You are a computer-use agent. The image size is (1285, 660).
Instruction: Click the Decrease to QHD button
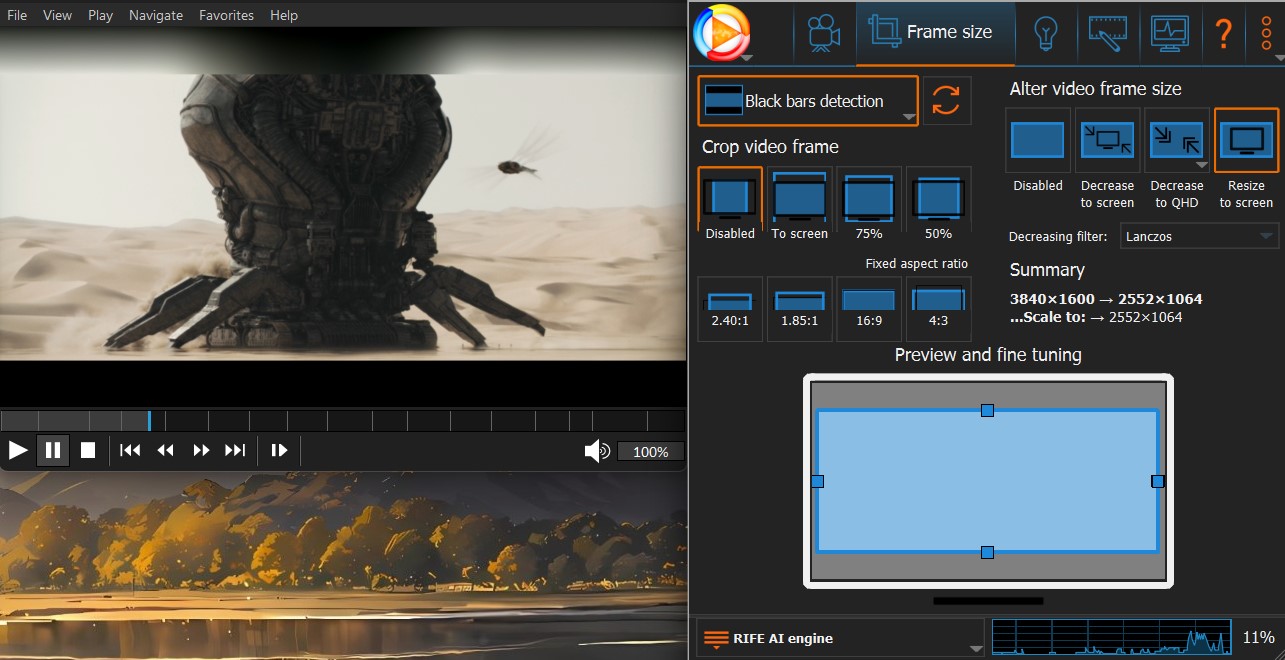pos(1176,159)
